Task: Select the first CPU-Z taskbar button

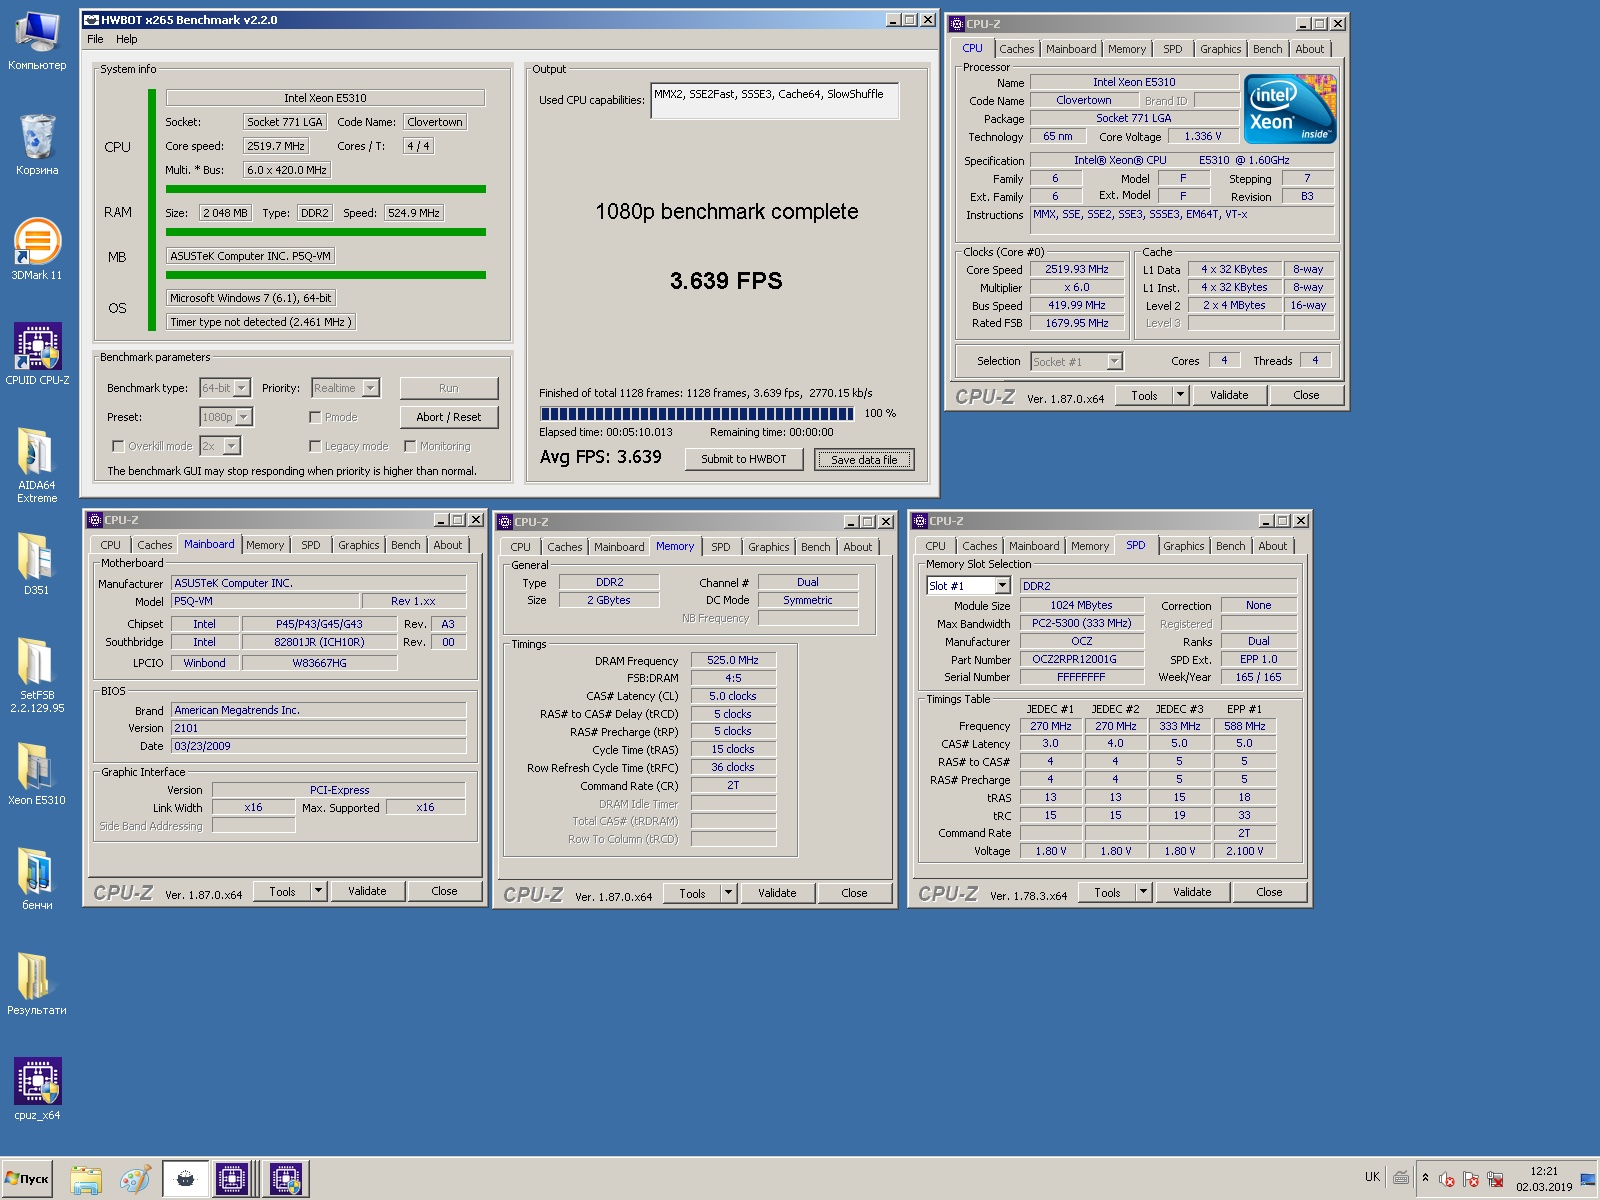Action: pyautogui.click(x=232, y=1180)
